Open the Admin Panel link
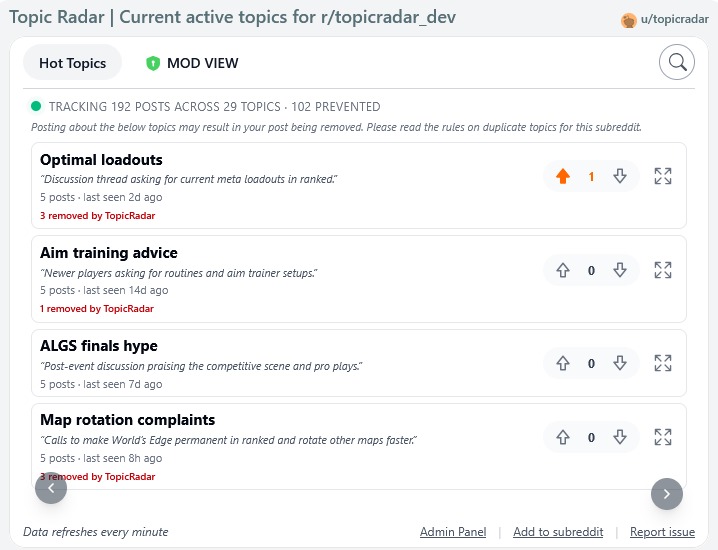718x550 pixels. 453,532
